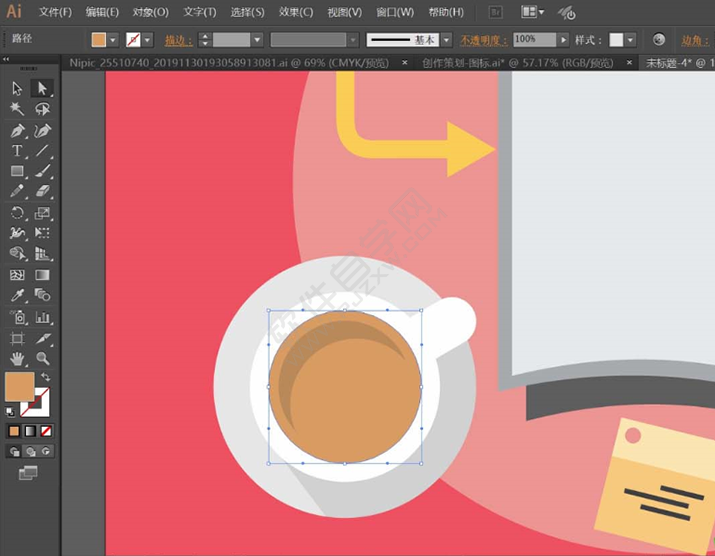
Task: Set paint mode to None
Action: coord(46,431)
